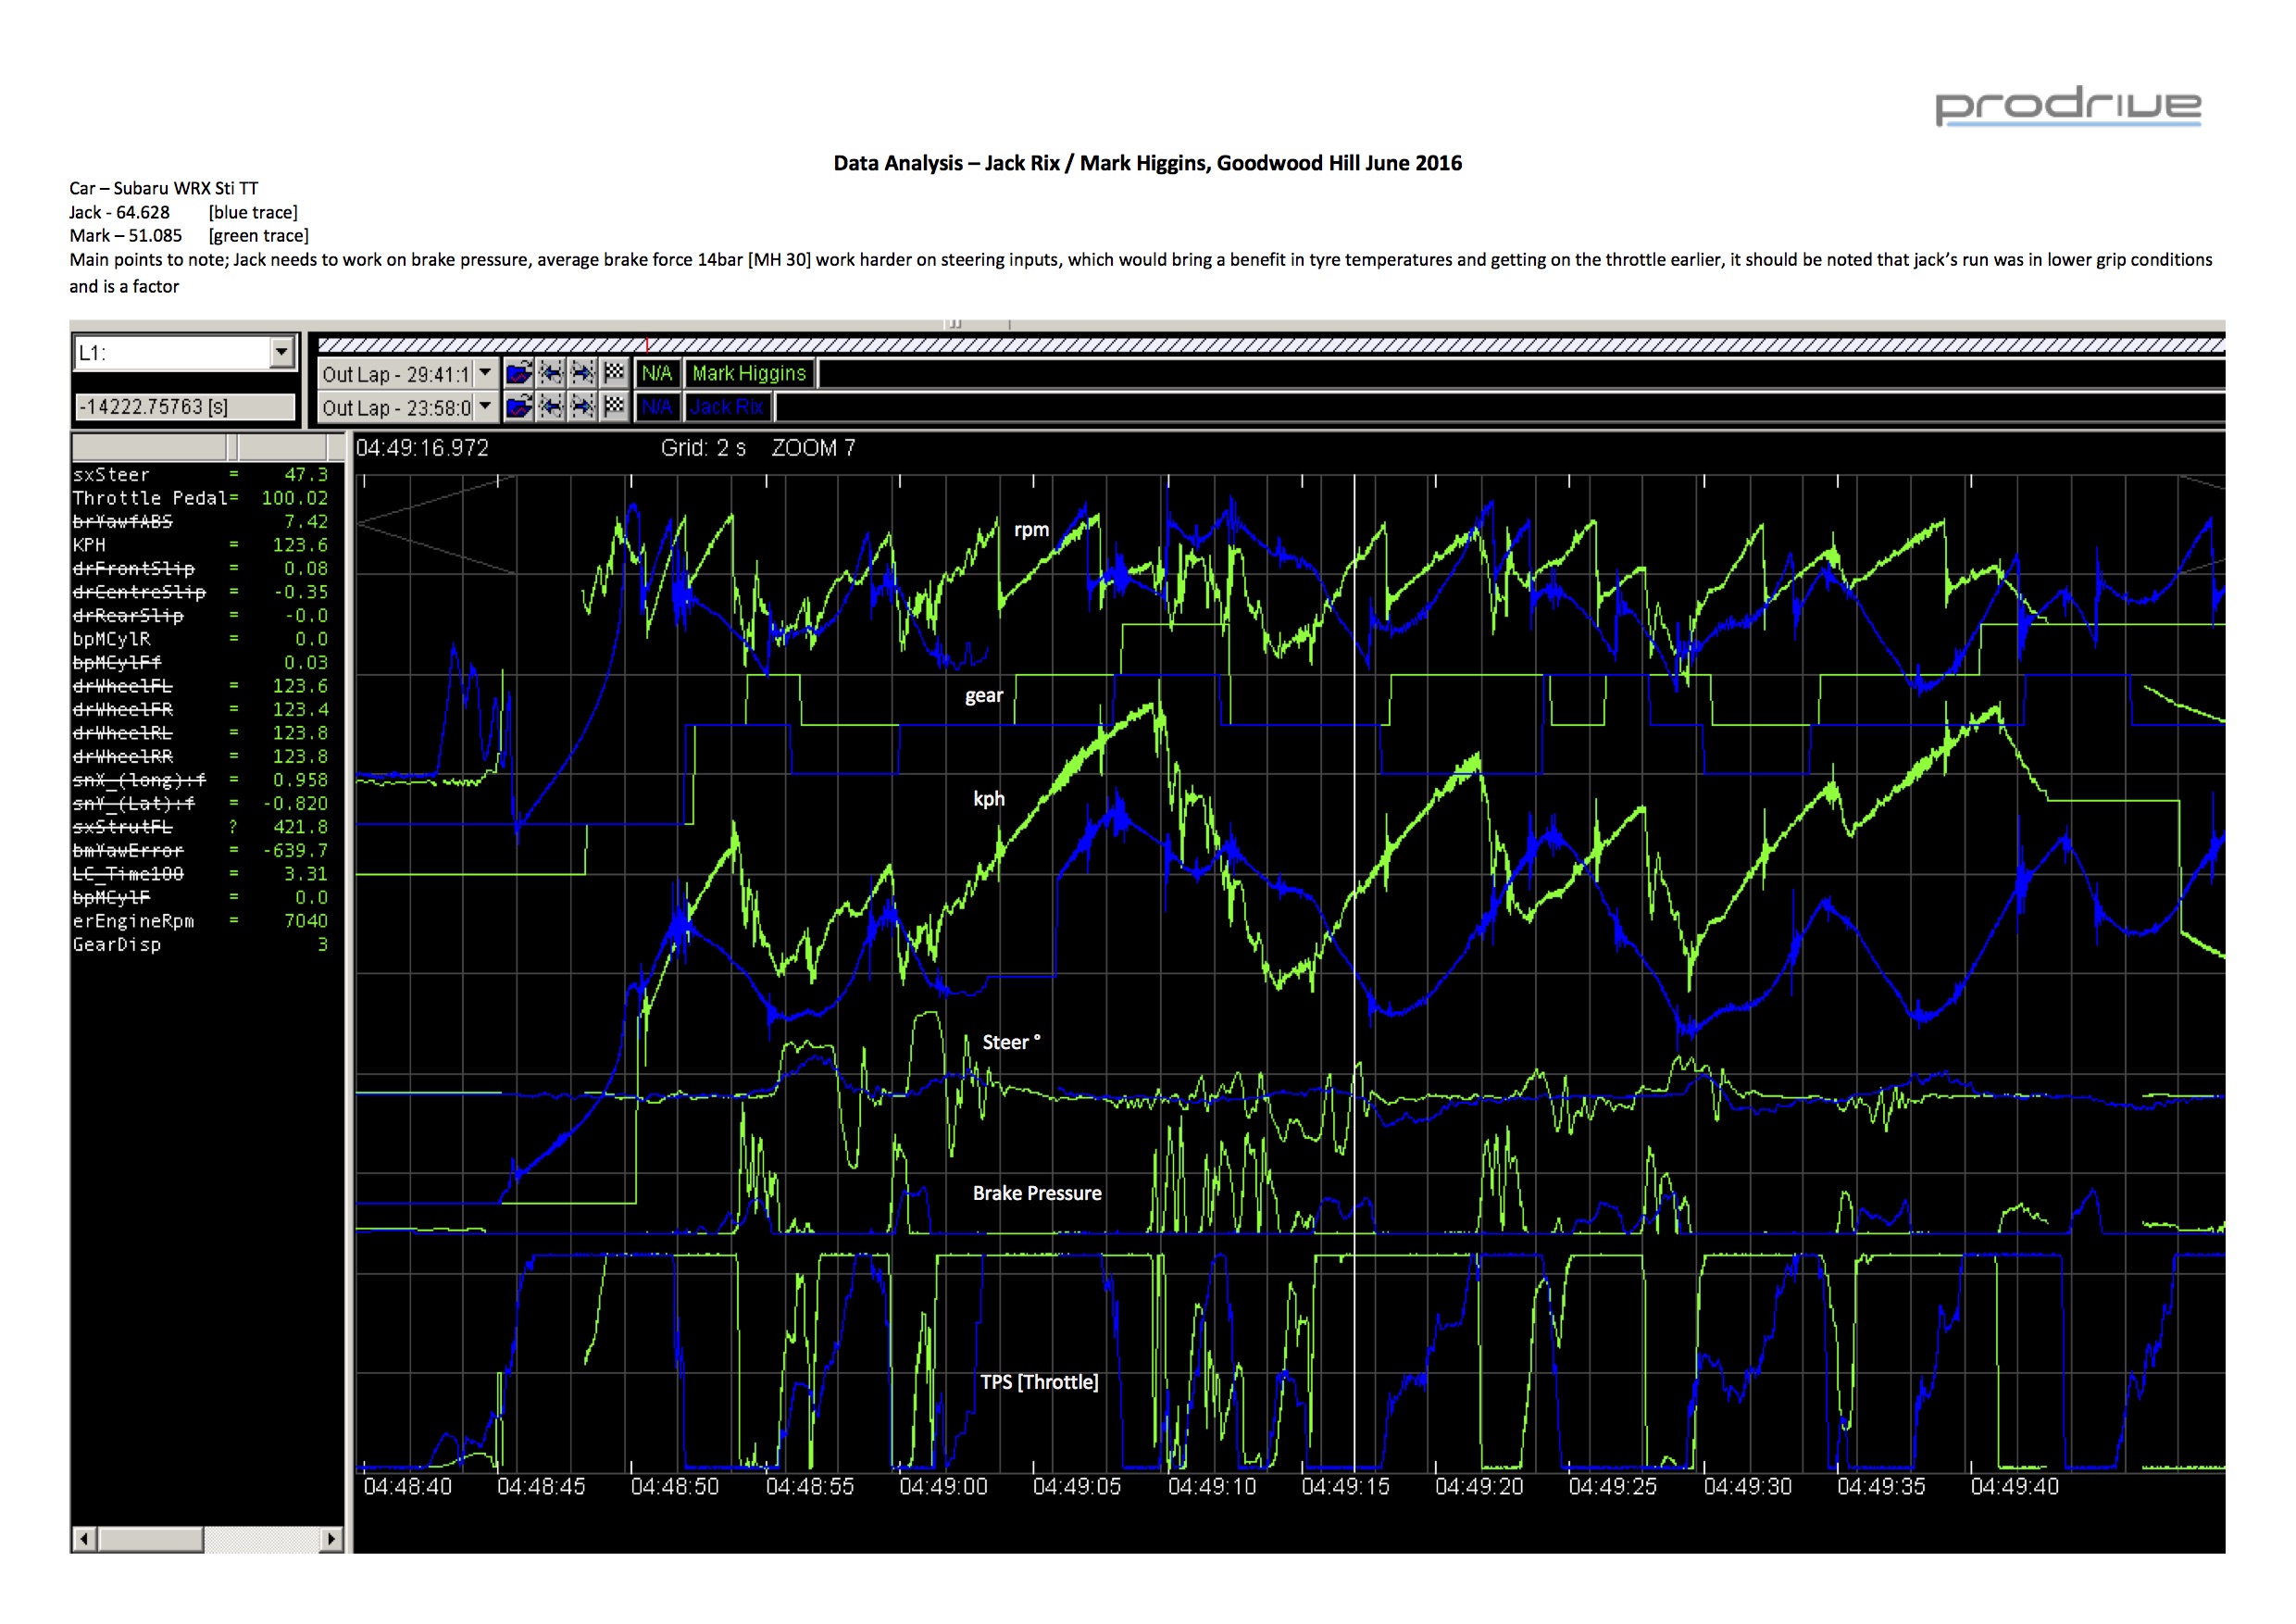This screenshot has height=1624, width=2296.
Task: Click the kph trace label
Action: click(x=989, y=798)
